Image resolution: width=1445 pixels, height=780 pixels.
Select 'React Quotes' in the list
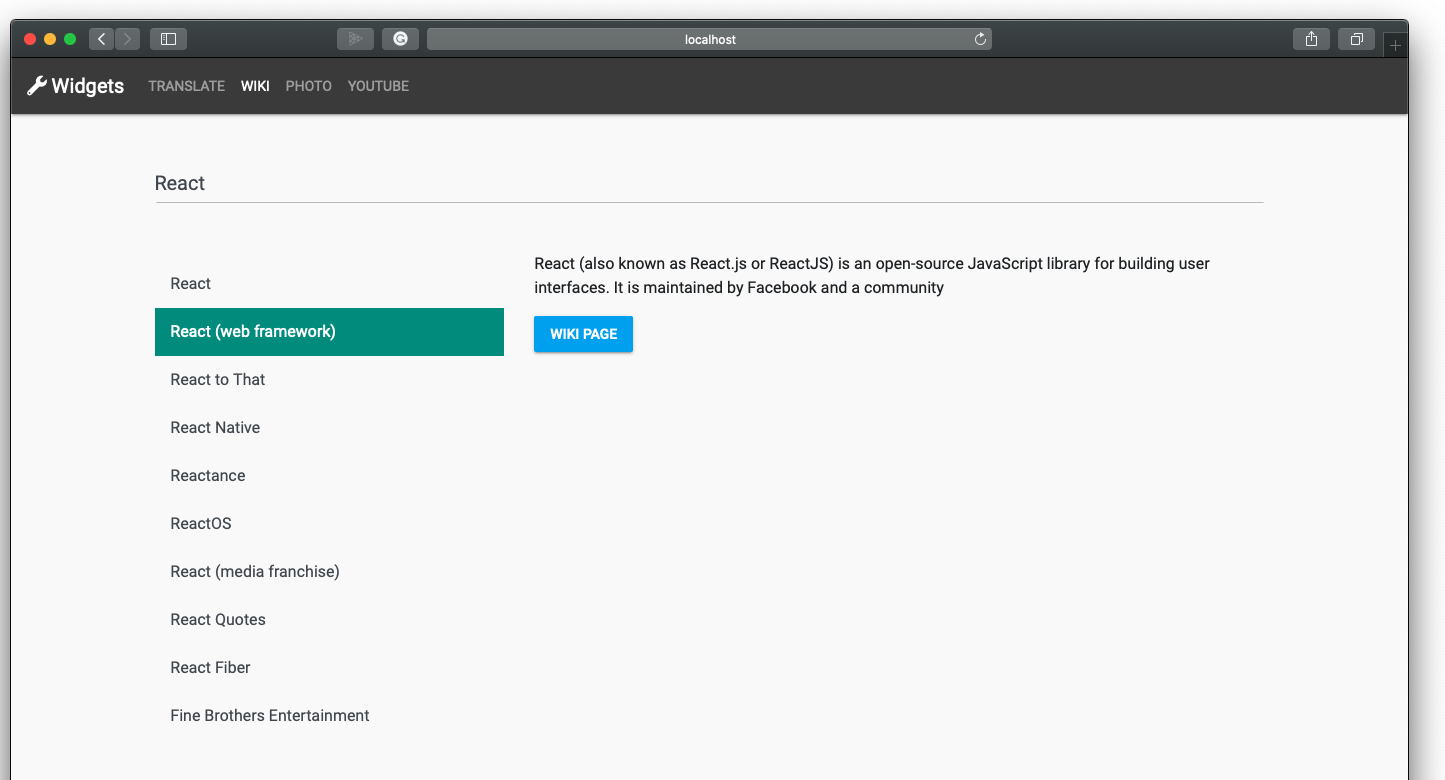pos(329,620)
